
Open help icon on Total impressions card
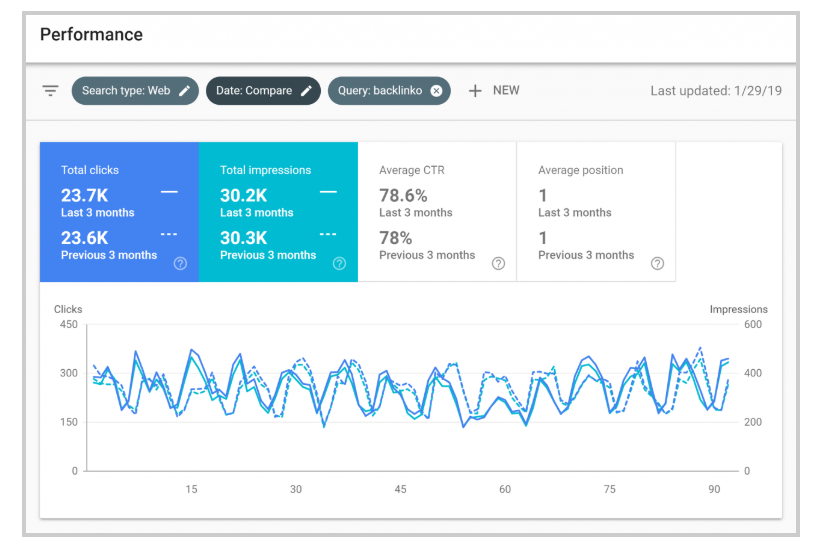point(339,263)
